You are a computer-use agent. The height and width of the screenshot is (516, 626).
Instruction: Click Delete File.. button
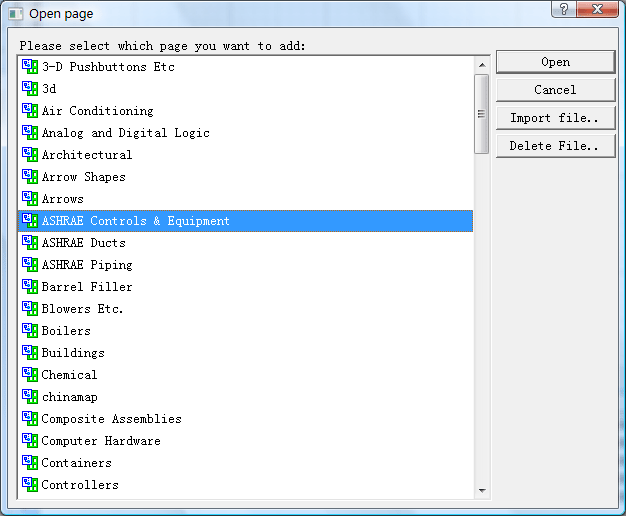tap(555, 146)
